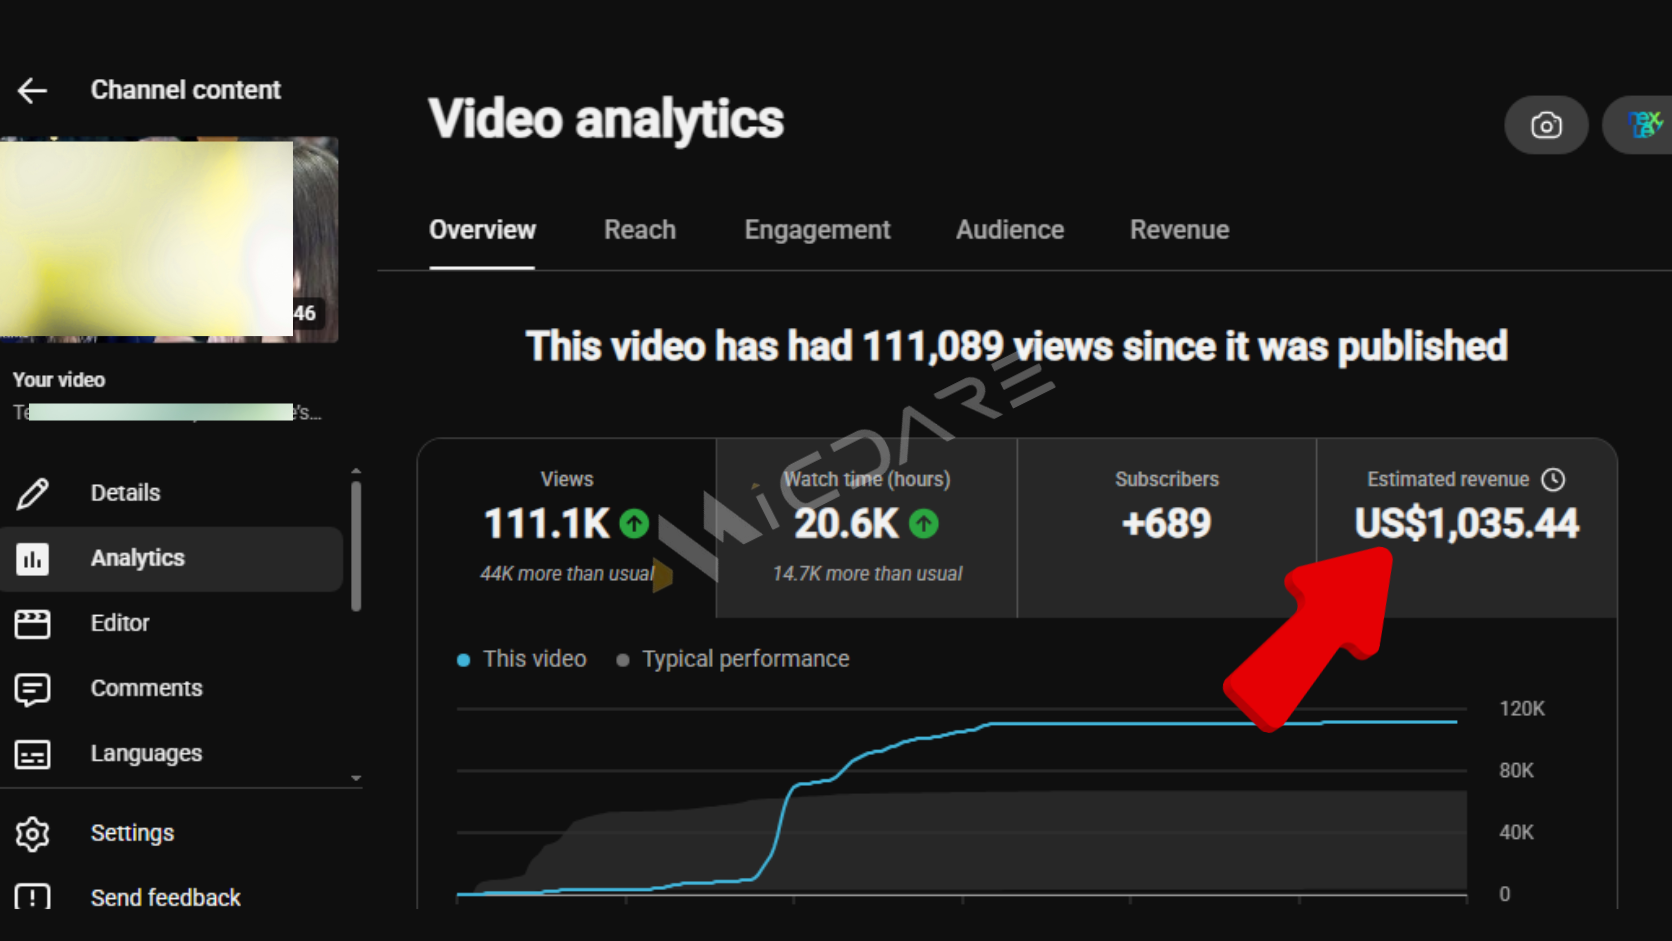This screenshot has width=1672, height=941.
Task: Select the Subscribers metric card
Action: pos(1167,528)
